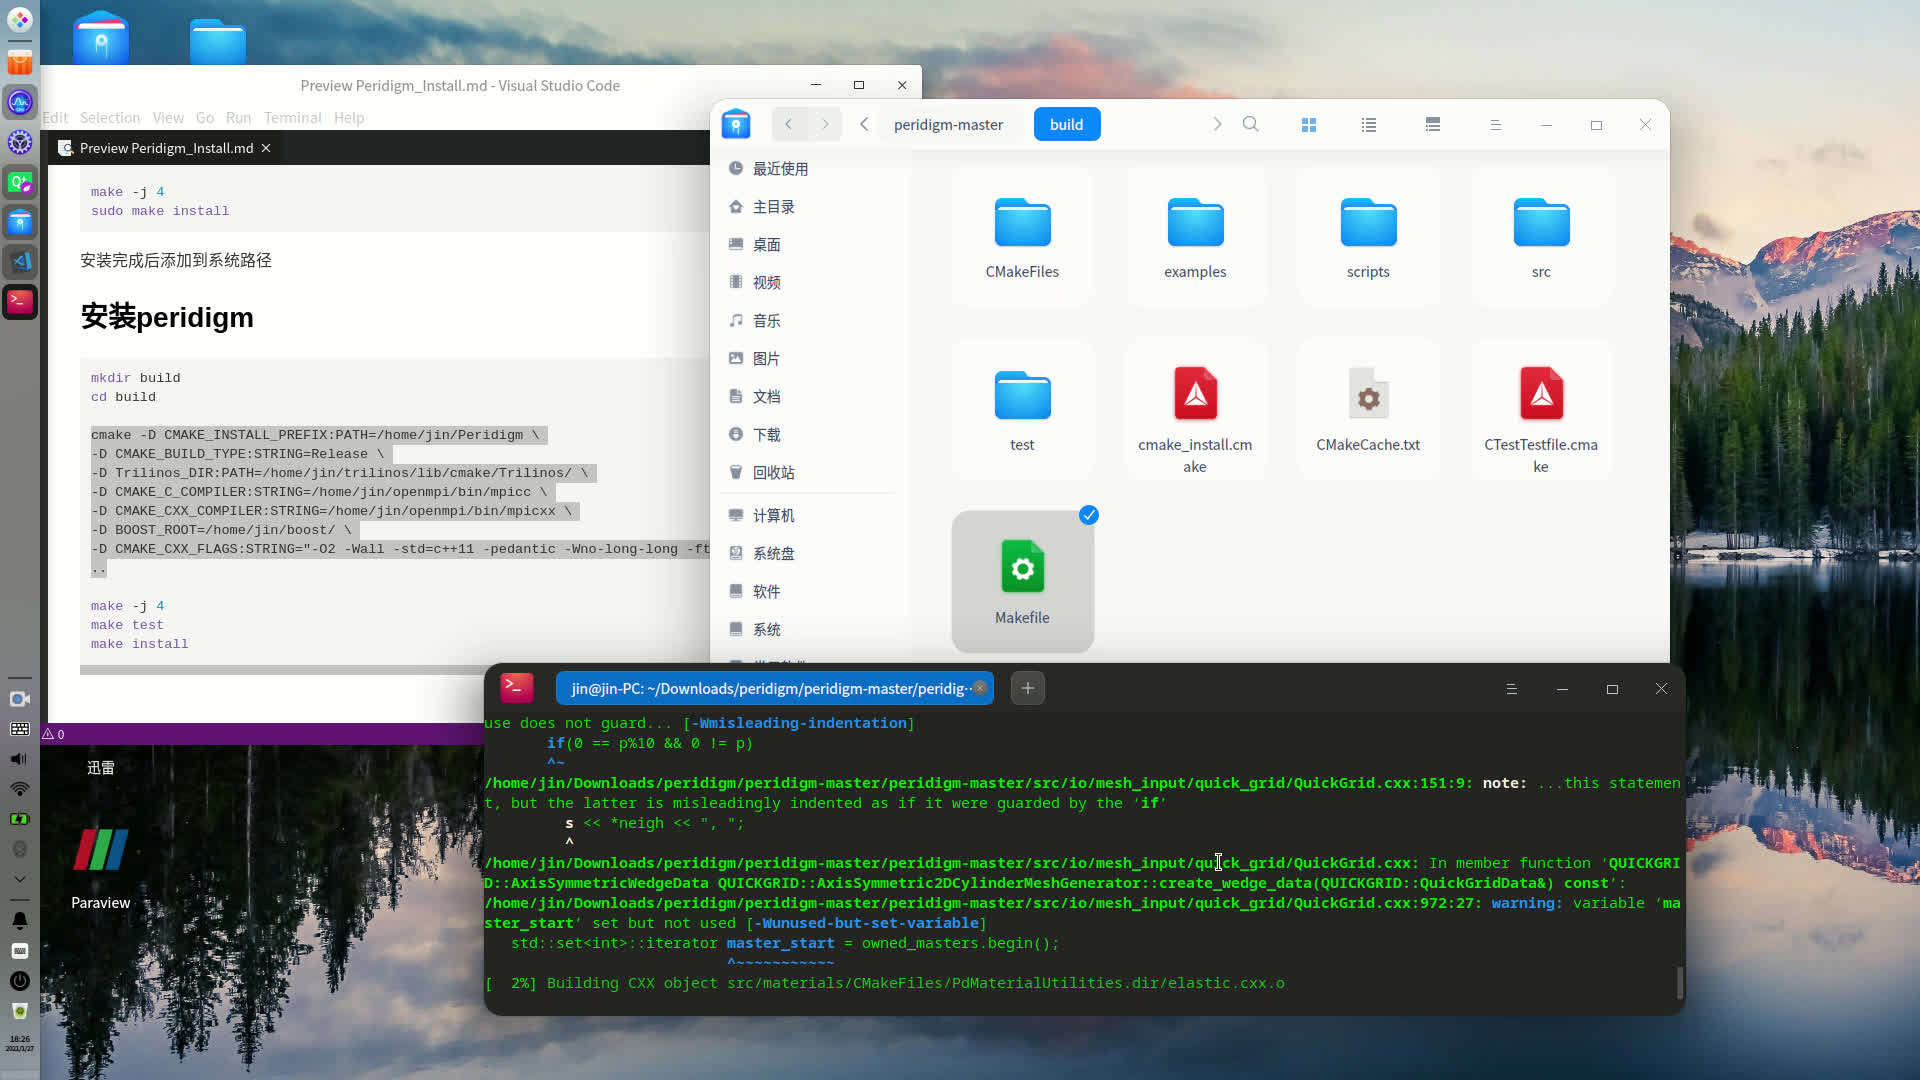Open the terminal options menu

[x=1511, y=688]
